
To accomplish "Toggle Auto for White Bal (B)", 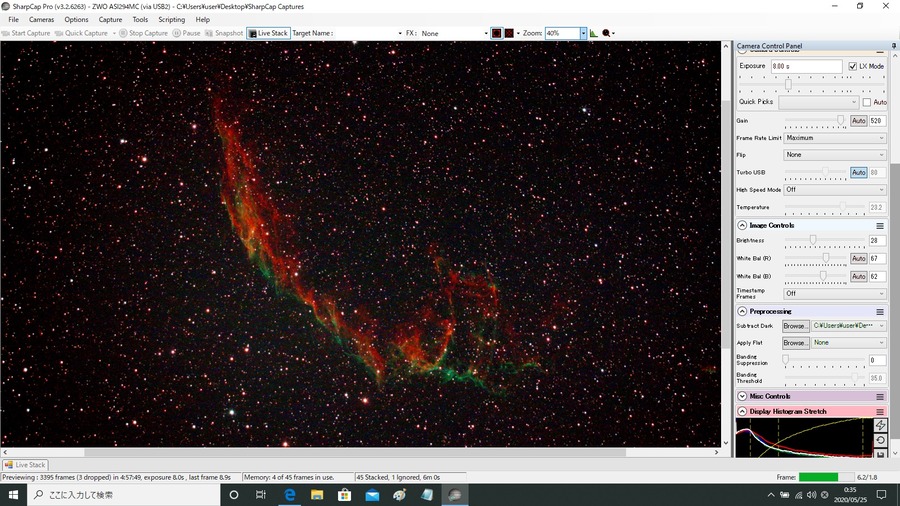I will [858, 277].
